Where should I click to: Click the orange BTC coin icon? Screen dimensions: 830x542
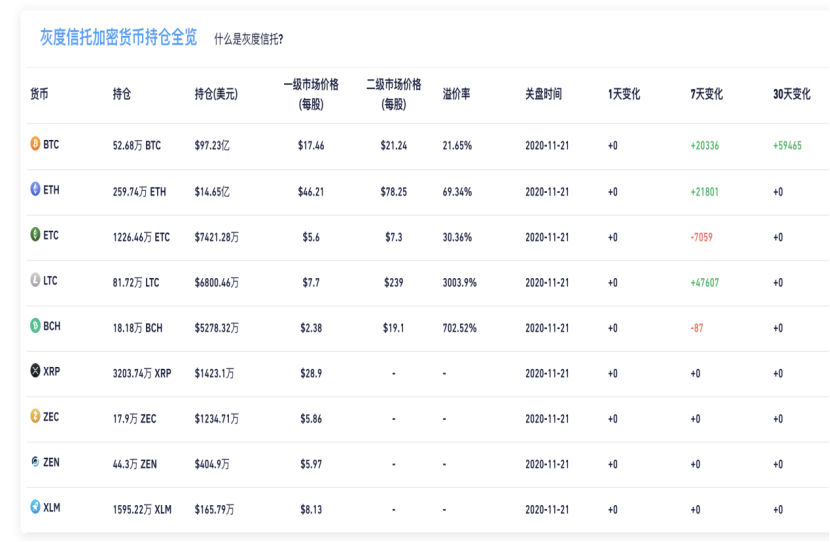35,143
